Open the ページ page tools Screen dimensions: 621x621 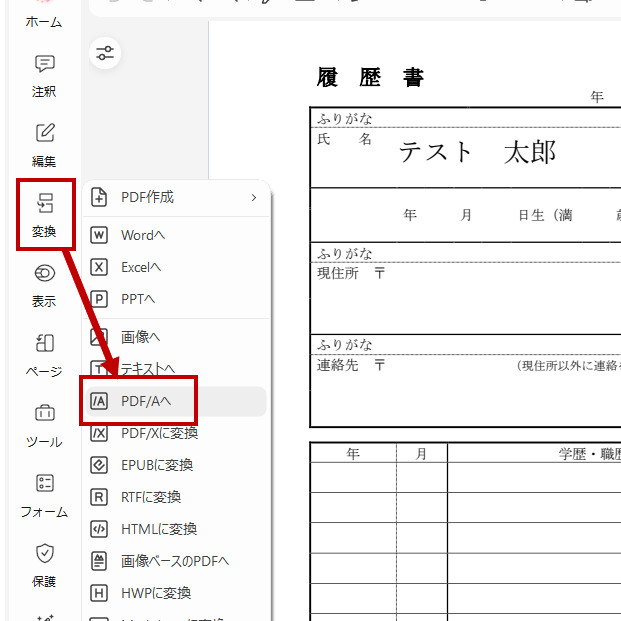(44, 356)
